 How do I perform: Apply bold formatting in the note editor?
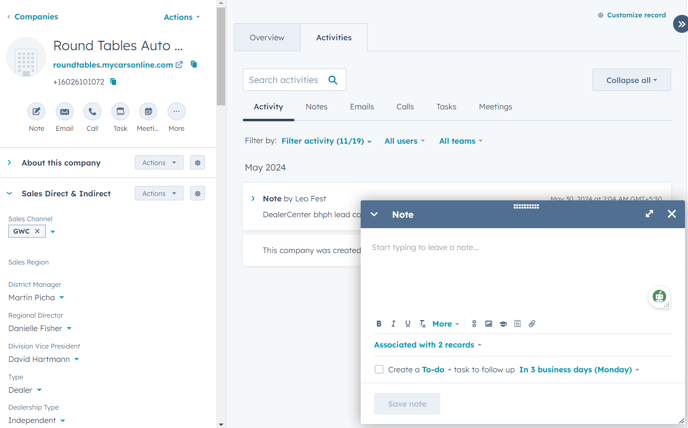click(379, 324)
